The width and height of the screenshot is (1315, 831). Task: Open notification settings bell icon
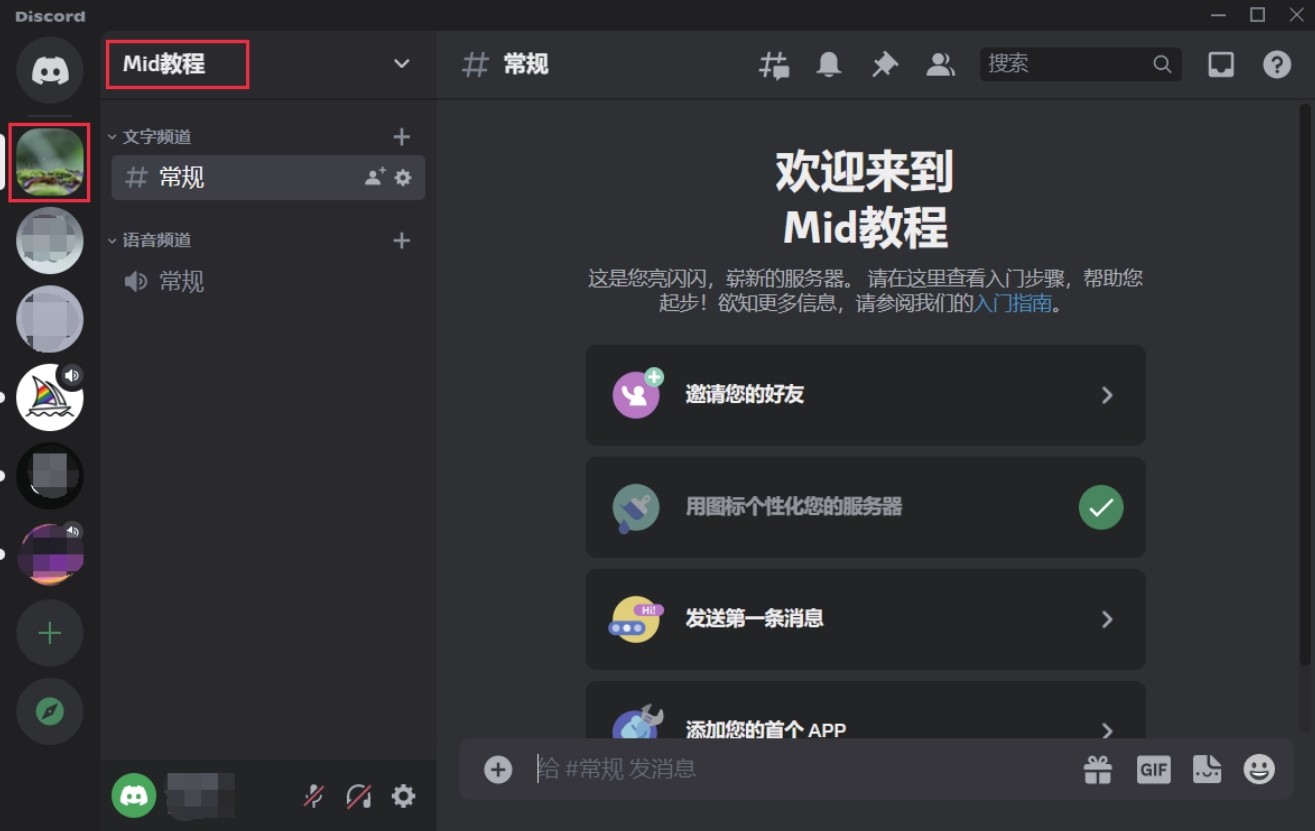(x=829, y=65)
